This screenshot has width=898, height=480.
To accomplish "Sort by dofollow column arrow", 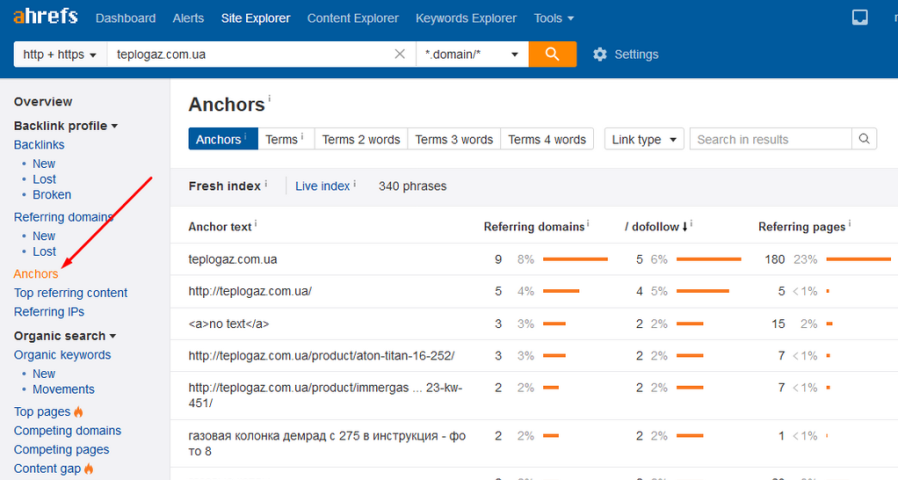I will (x=684, y=227).
